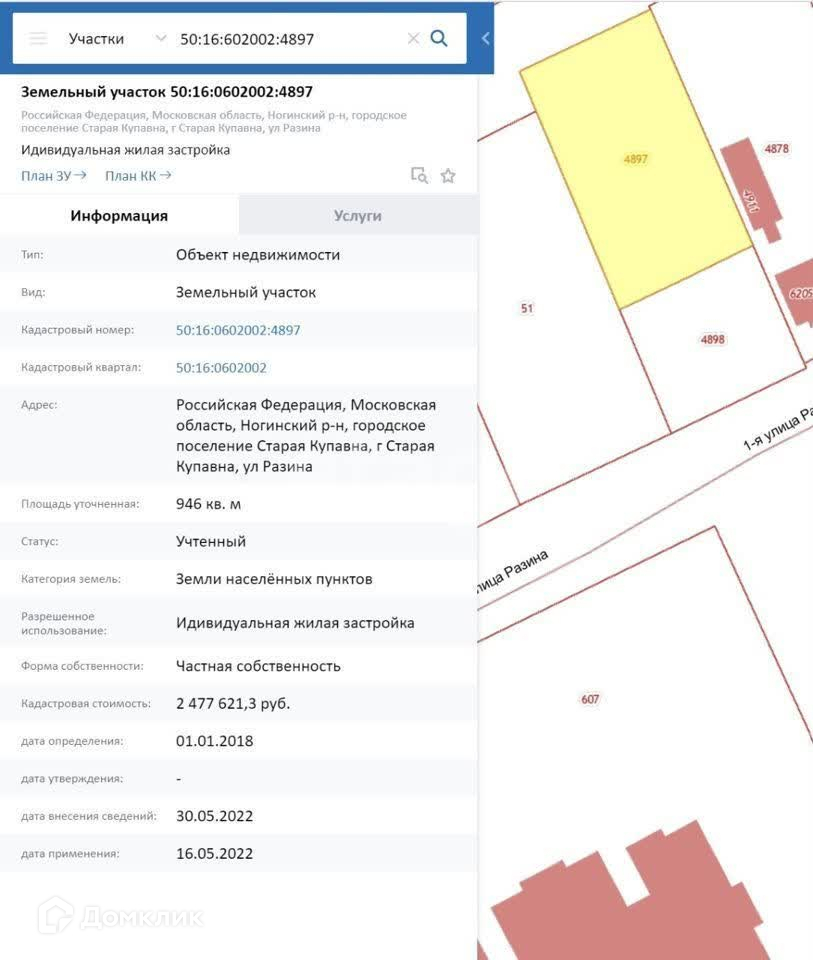The height and width of the screenshot is (960, 813).
Task: Switch to the Услуги tab
Action: 357,215
